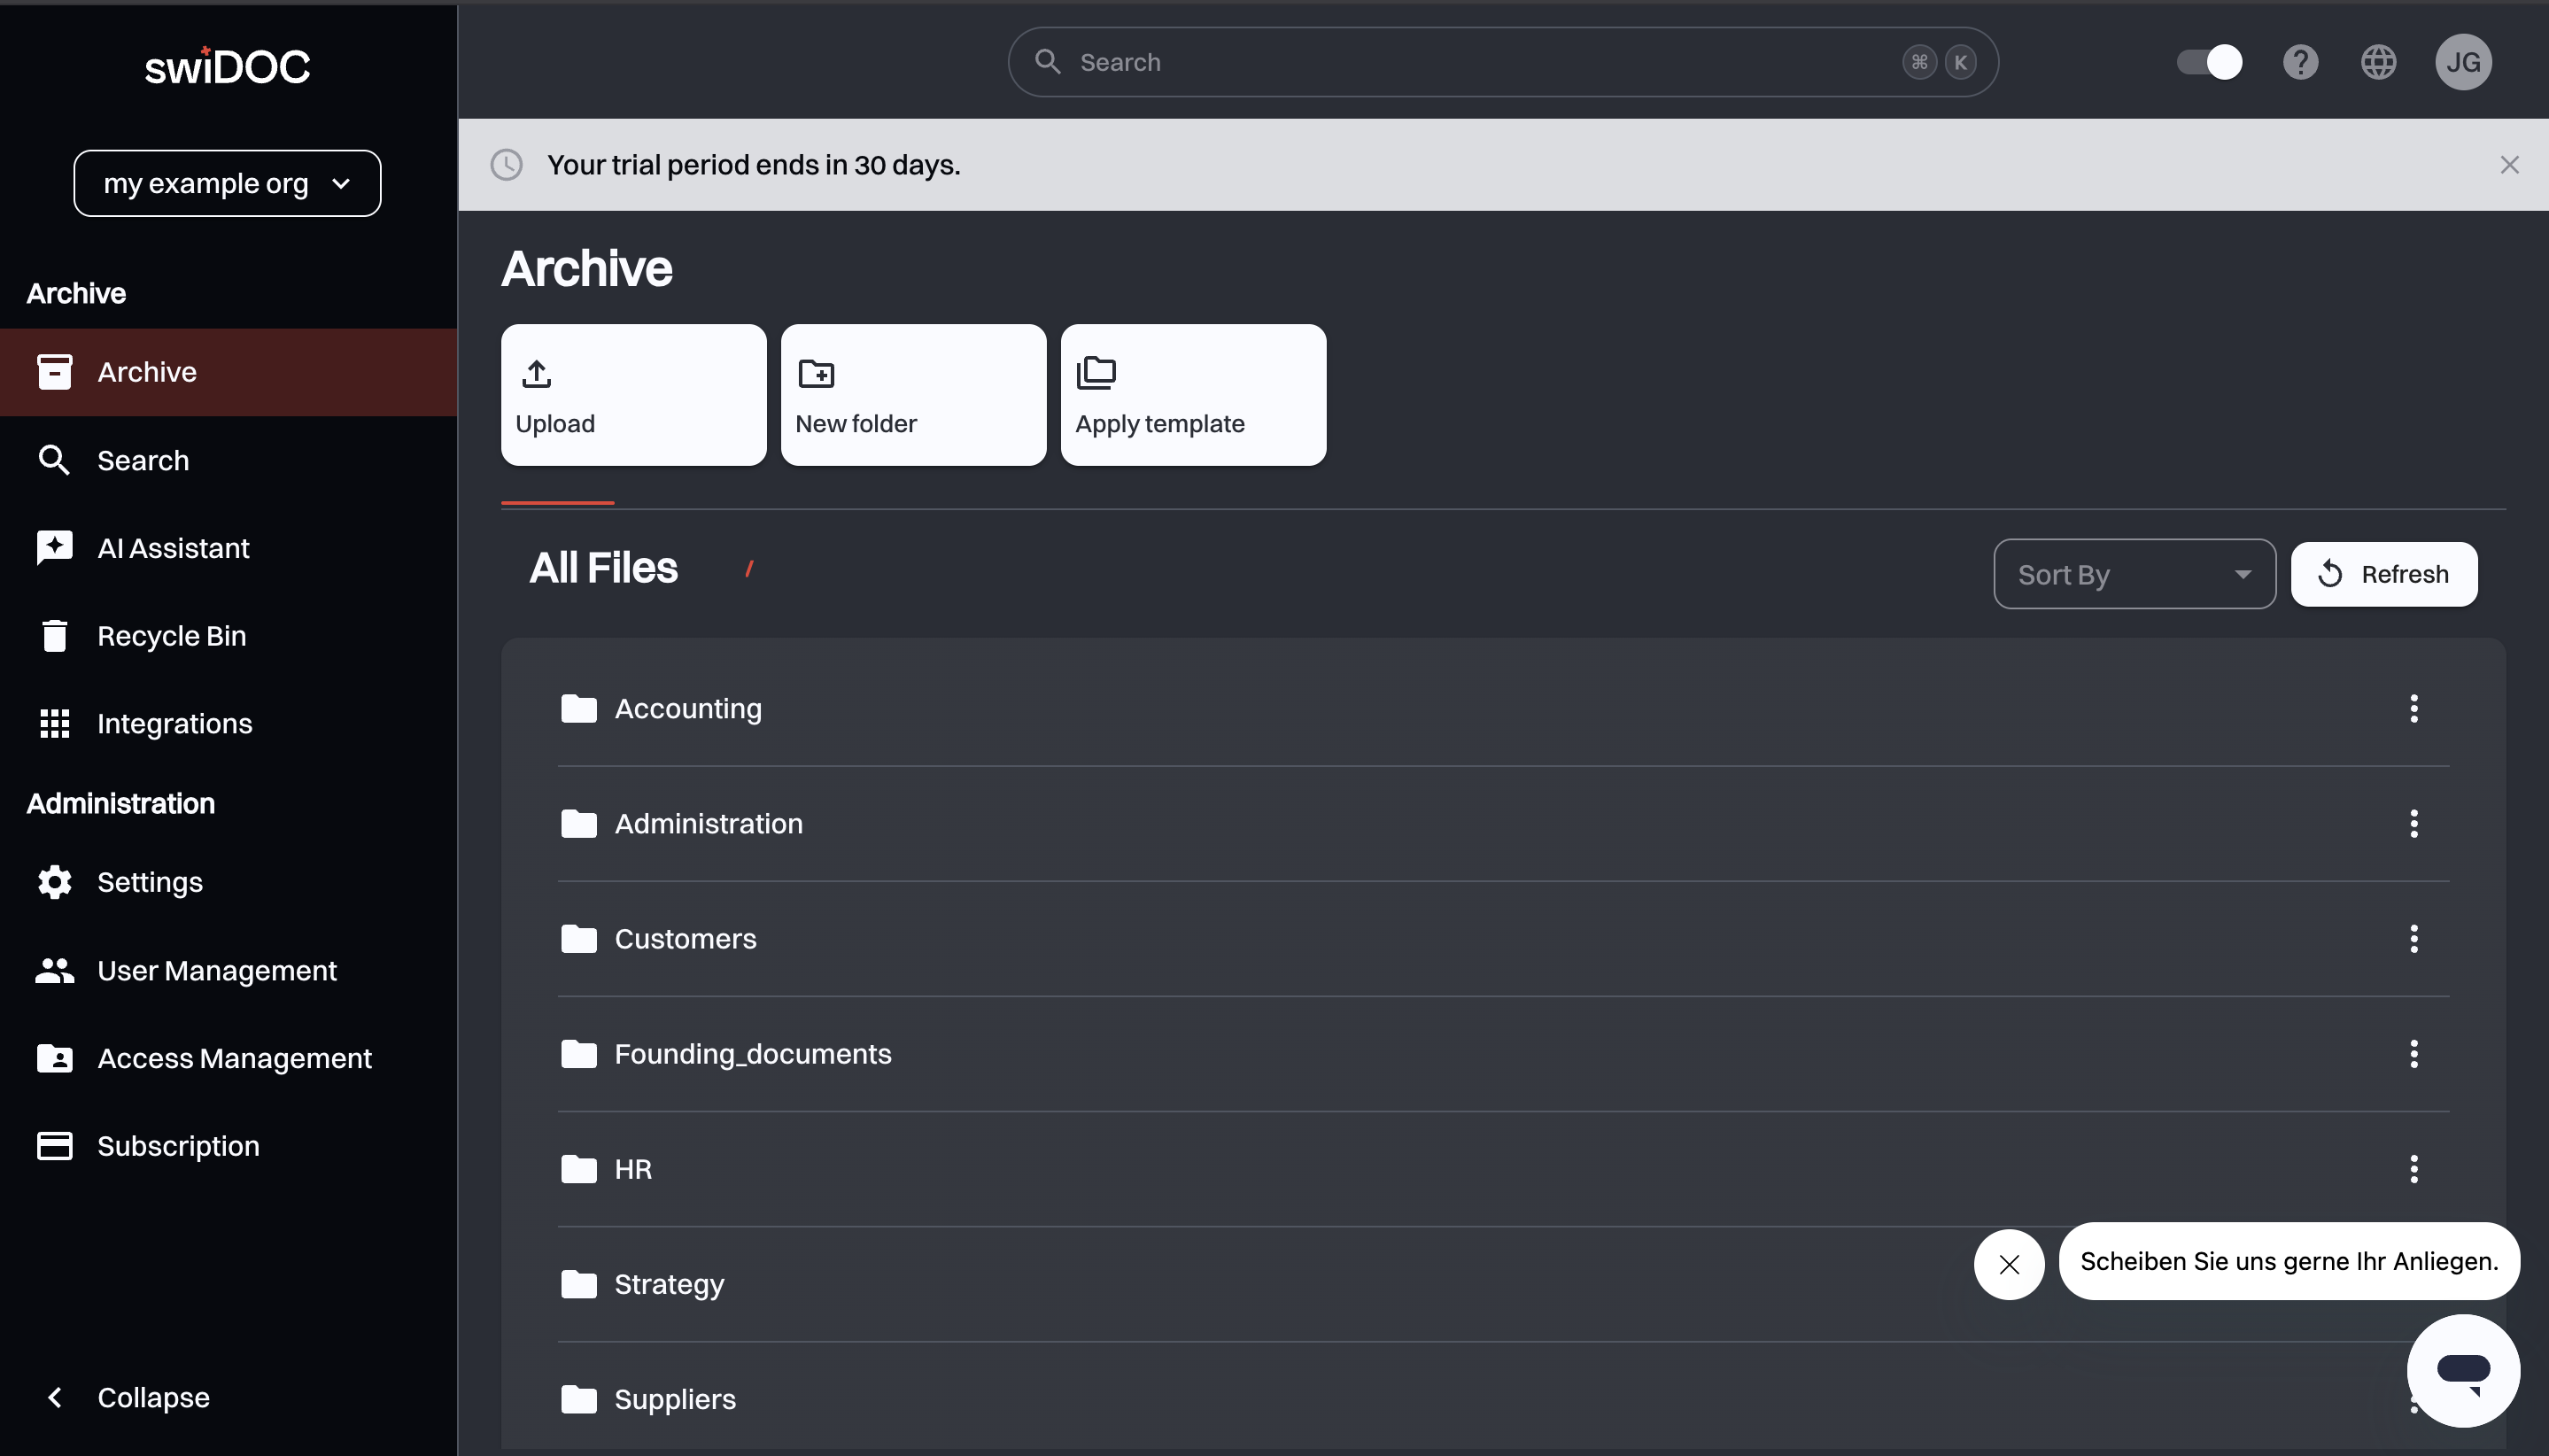Click the Access Management folder icon
Viewport: 2549px width, 1456px height.
(54, 1058)
